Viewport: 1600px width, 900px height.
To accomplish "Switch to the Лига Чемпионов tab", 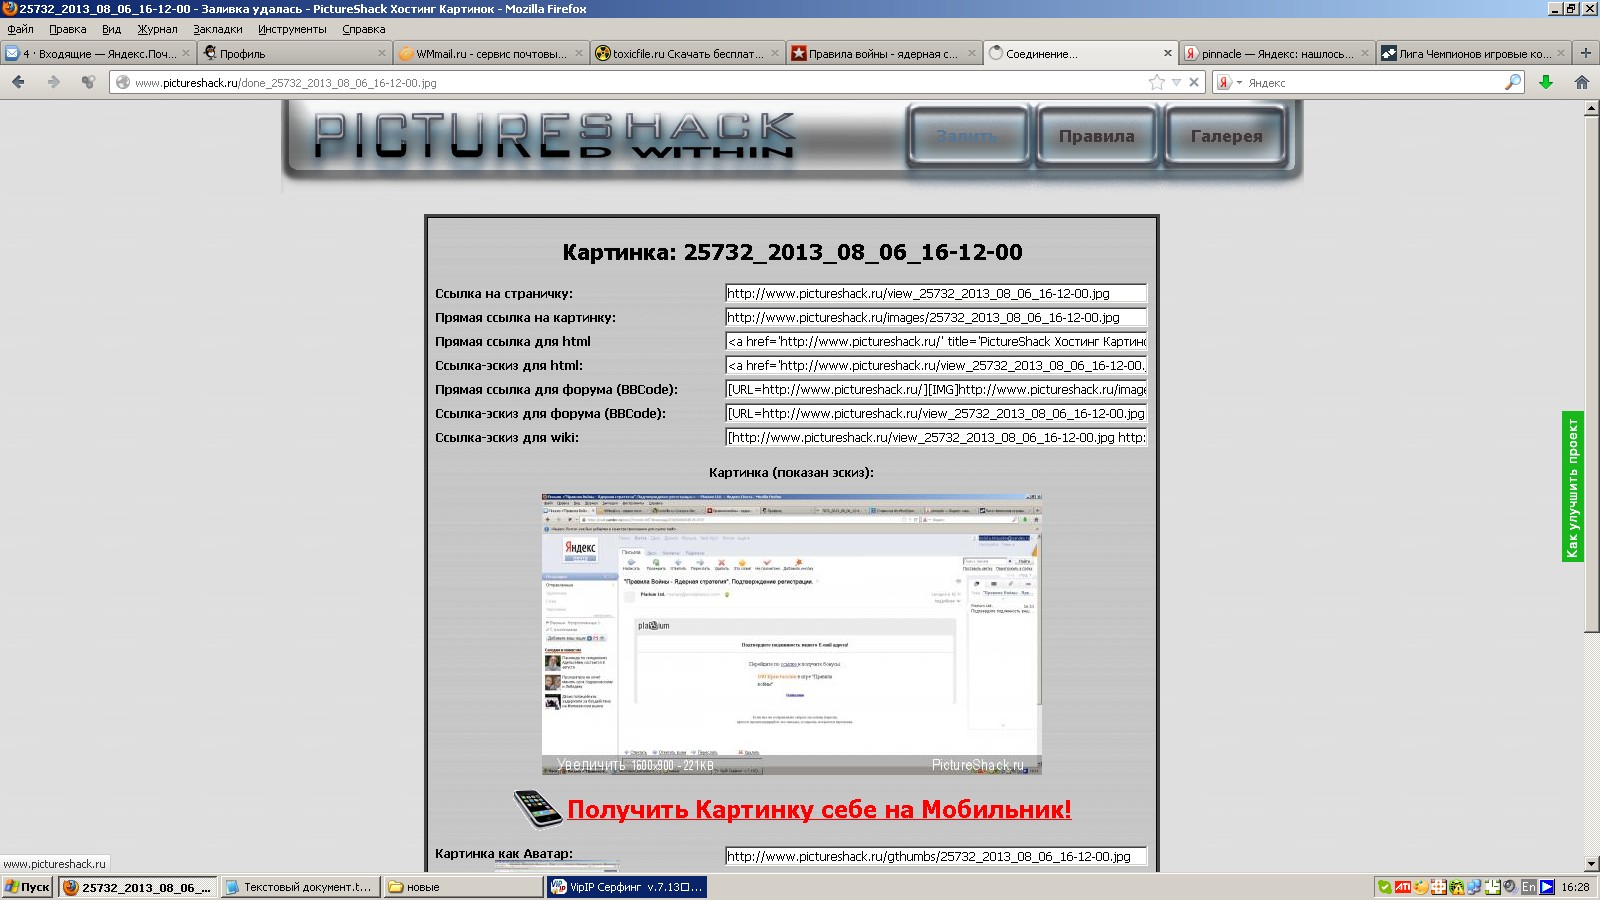I will tap(1472, 53).
